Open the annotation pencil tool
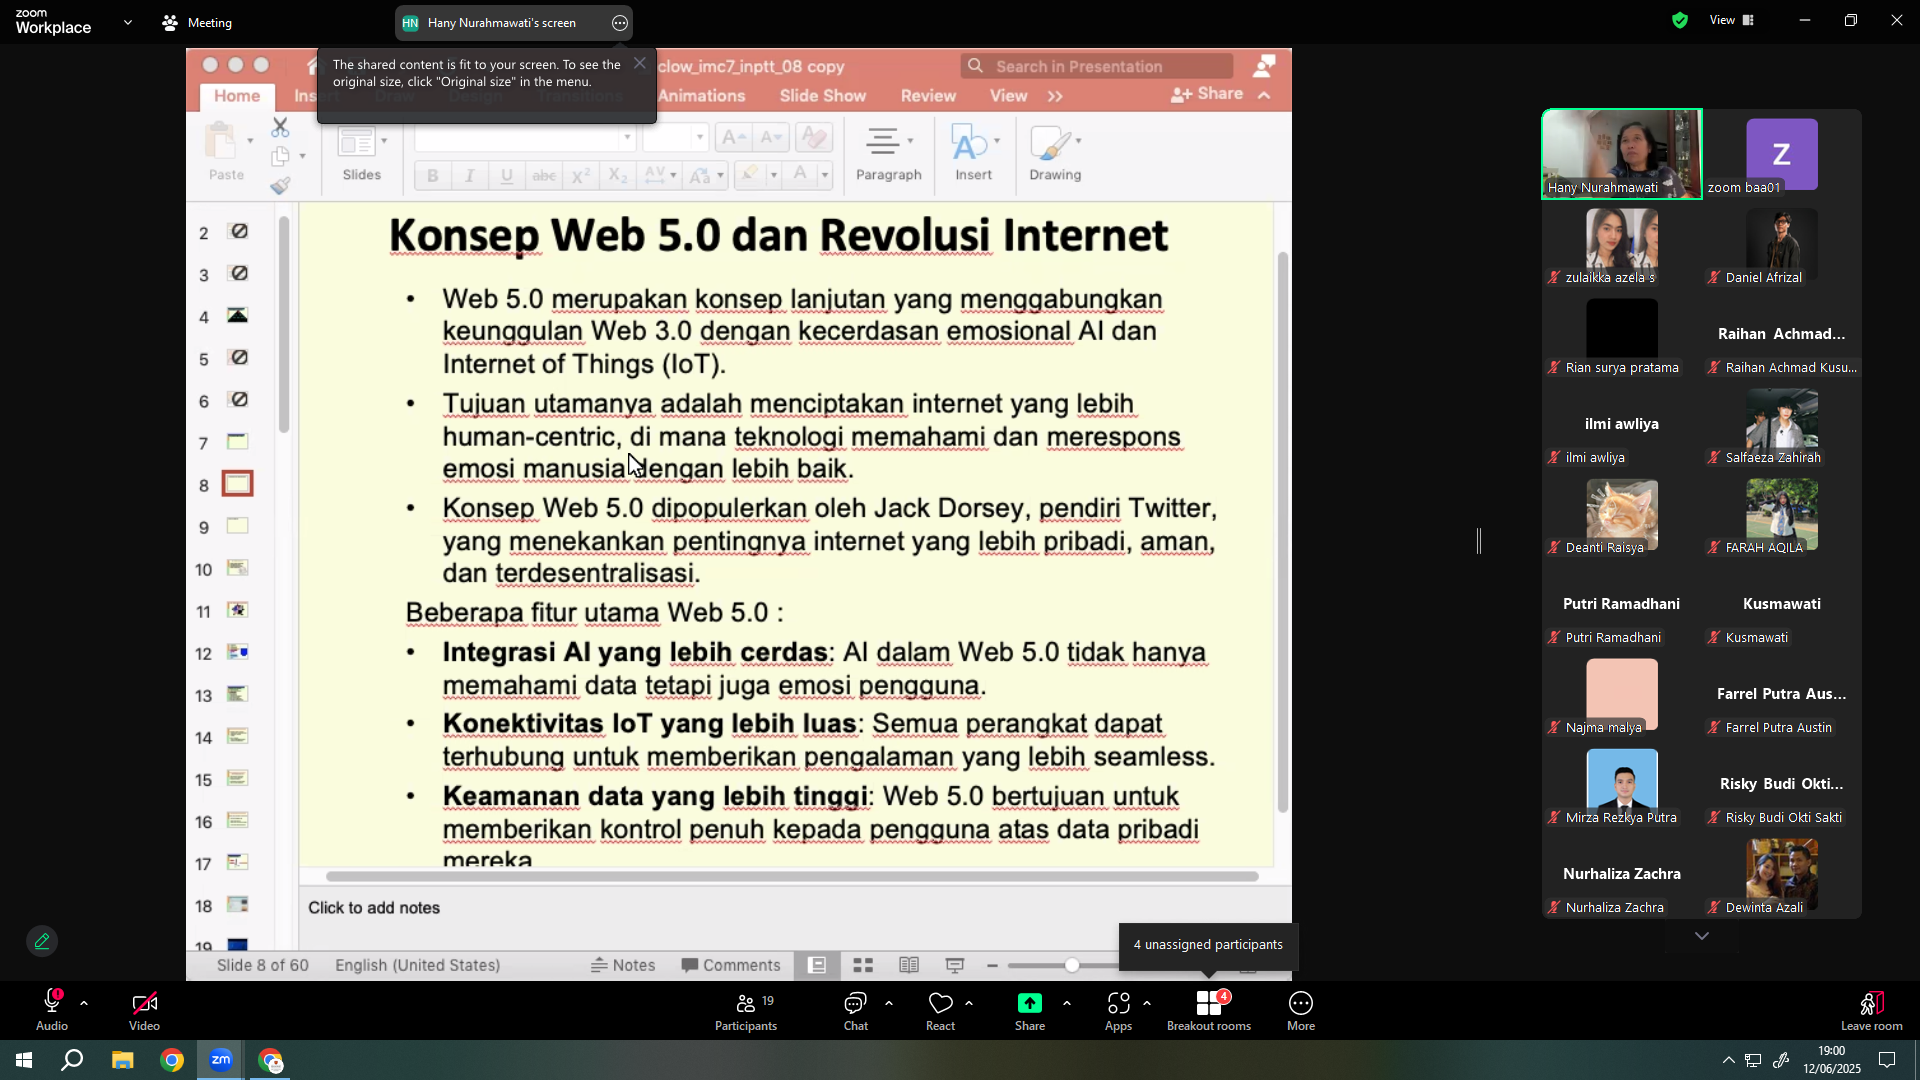Image resolution: width=1920 pixels, height=1080 pixels. [x=42, y=941]
